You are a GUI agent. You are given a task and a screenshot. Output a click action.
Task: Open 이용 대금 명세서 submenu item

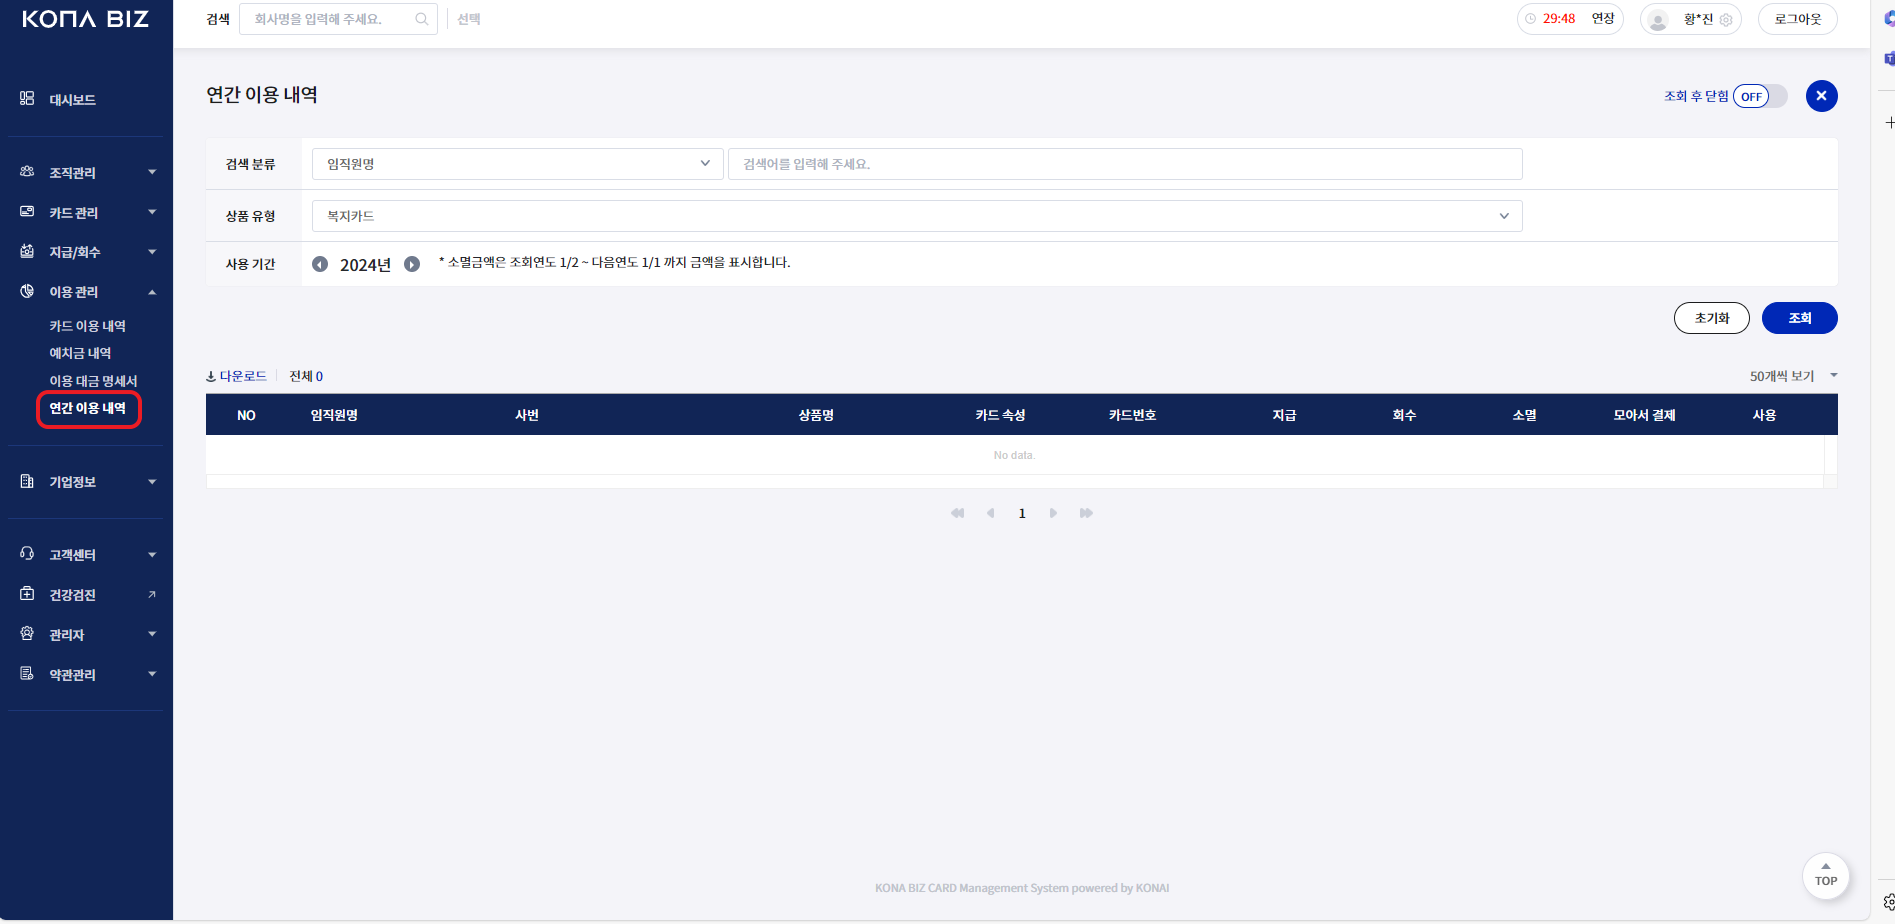pos(93,381)
